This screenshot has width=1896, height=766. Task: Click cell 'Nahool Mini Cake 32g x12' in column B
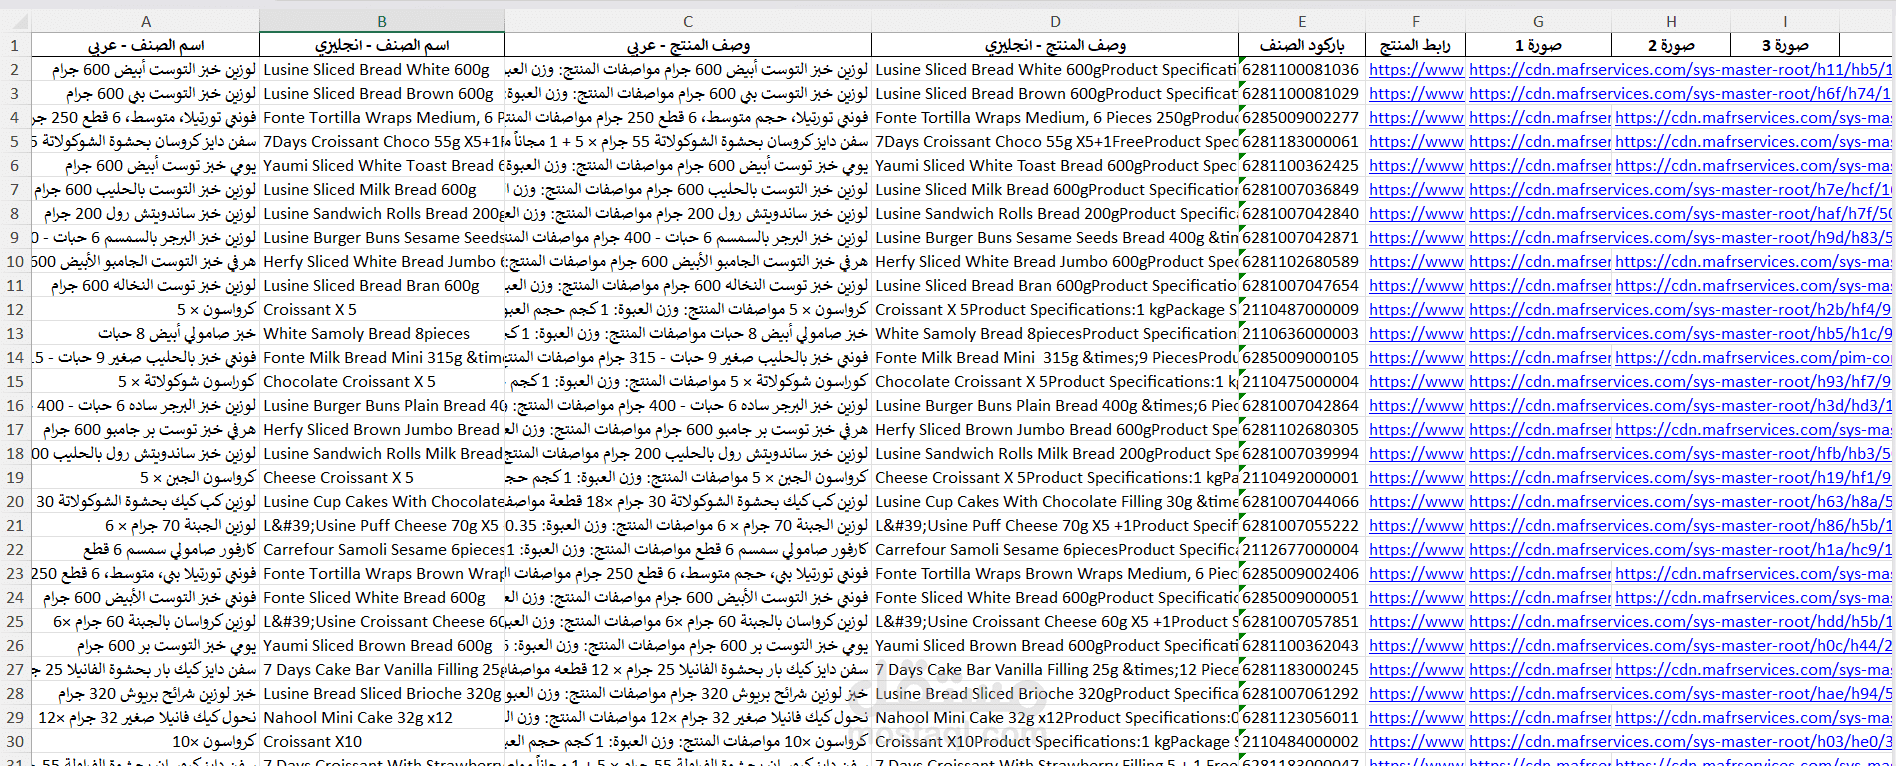click(382, 717)
